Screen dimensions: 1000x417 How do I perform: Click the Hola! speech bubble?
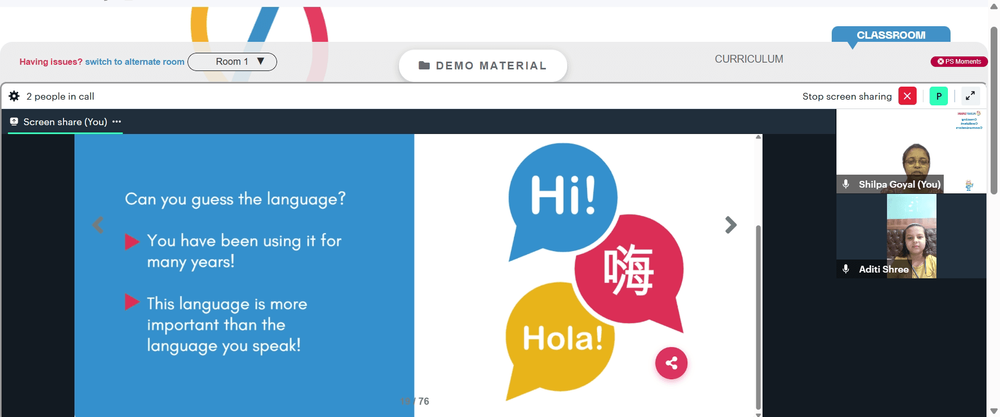(561, 338)
